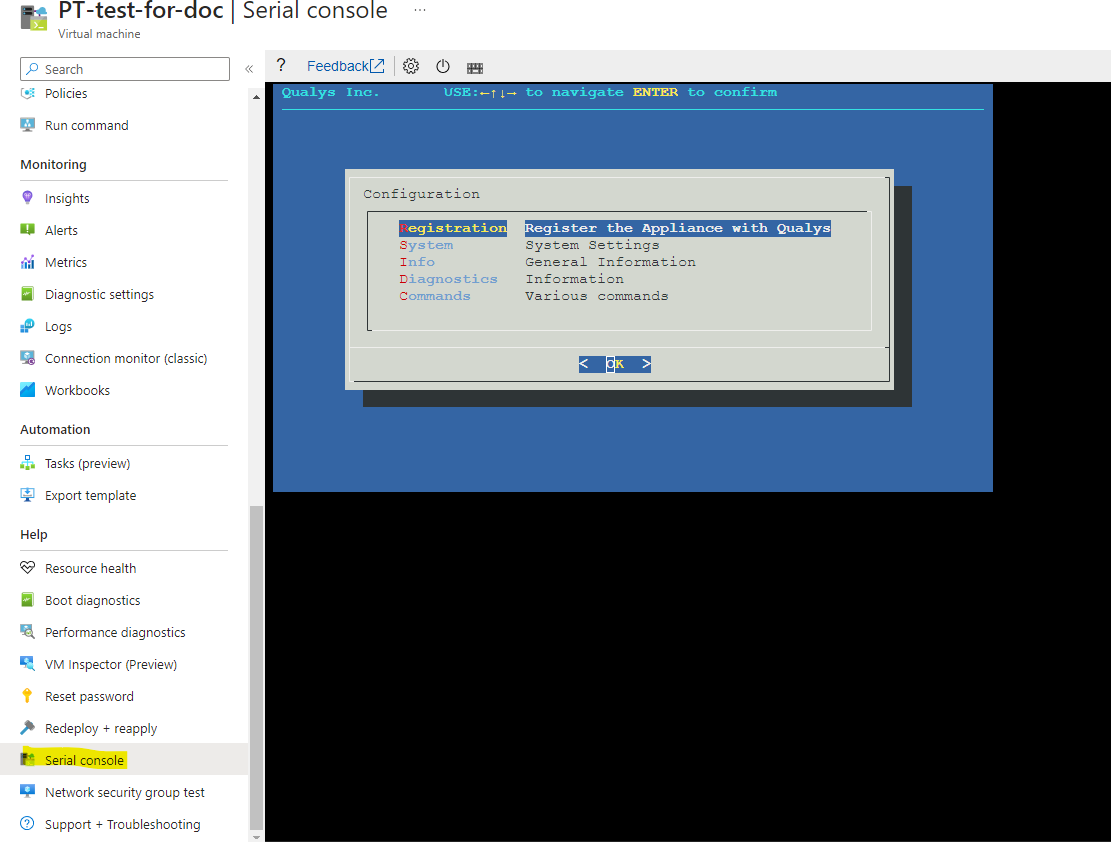Open Logs in sidebar

(58, 327)
